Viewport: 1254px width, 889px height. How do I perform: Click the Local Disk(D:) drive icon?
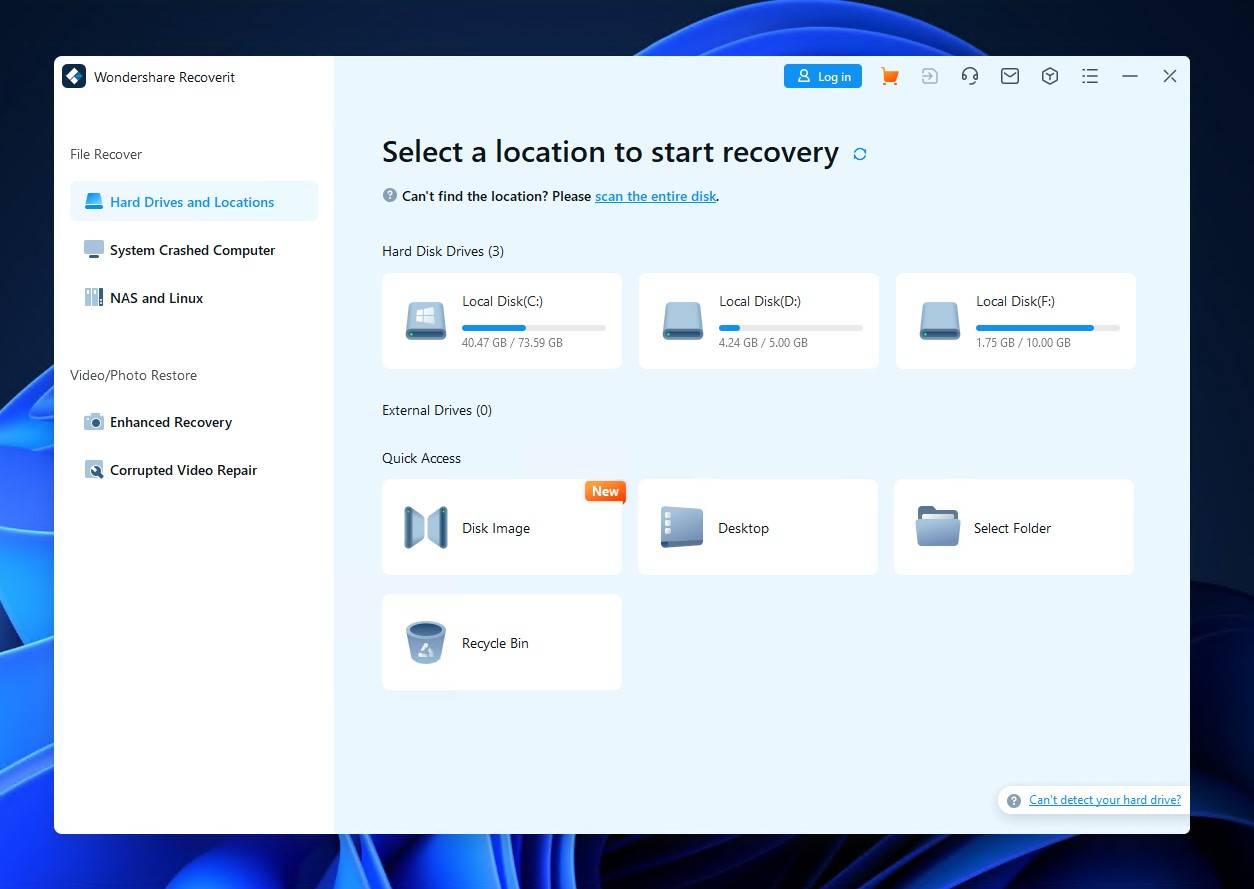(683, 321)
